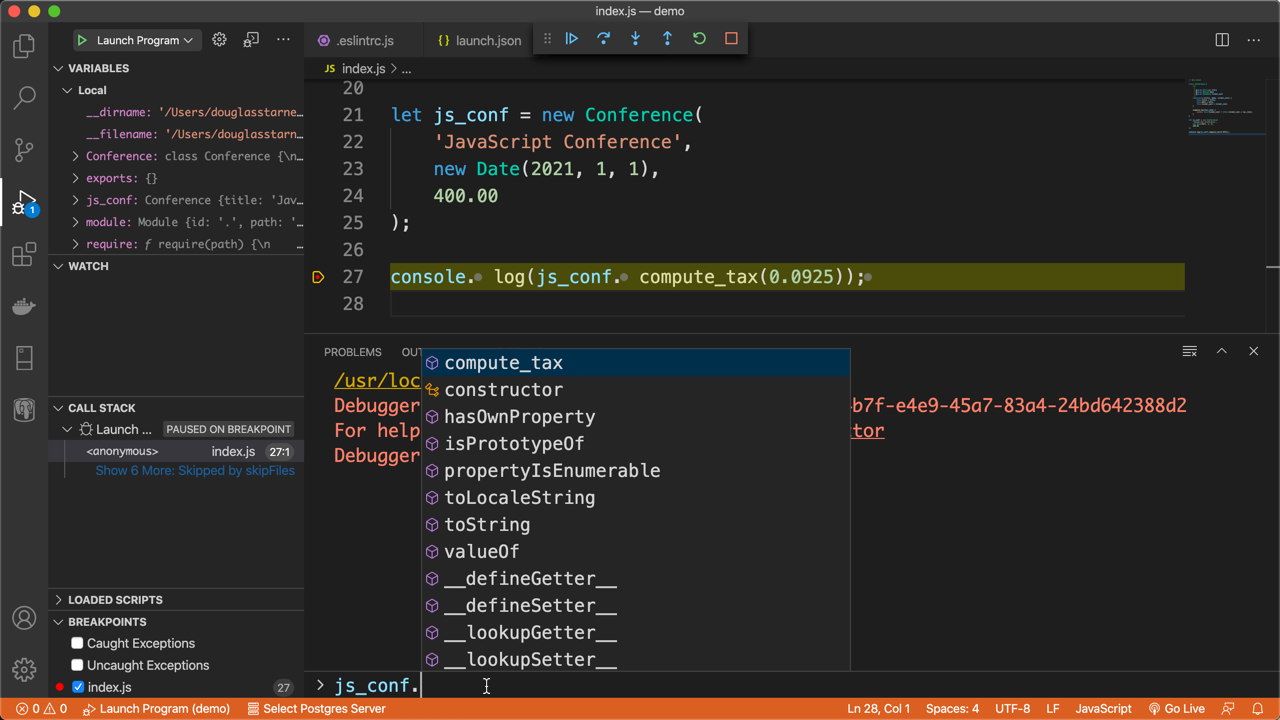1280x720 pixels.
Task: Select hasOwnProperty suggestion
Action: (x=636, y=417)
